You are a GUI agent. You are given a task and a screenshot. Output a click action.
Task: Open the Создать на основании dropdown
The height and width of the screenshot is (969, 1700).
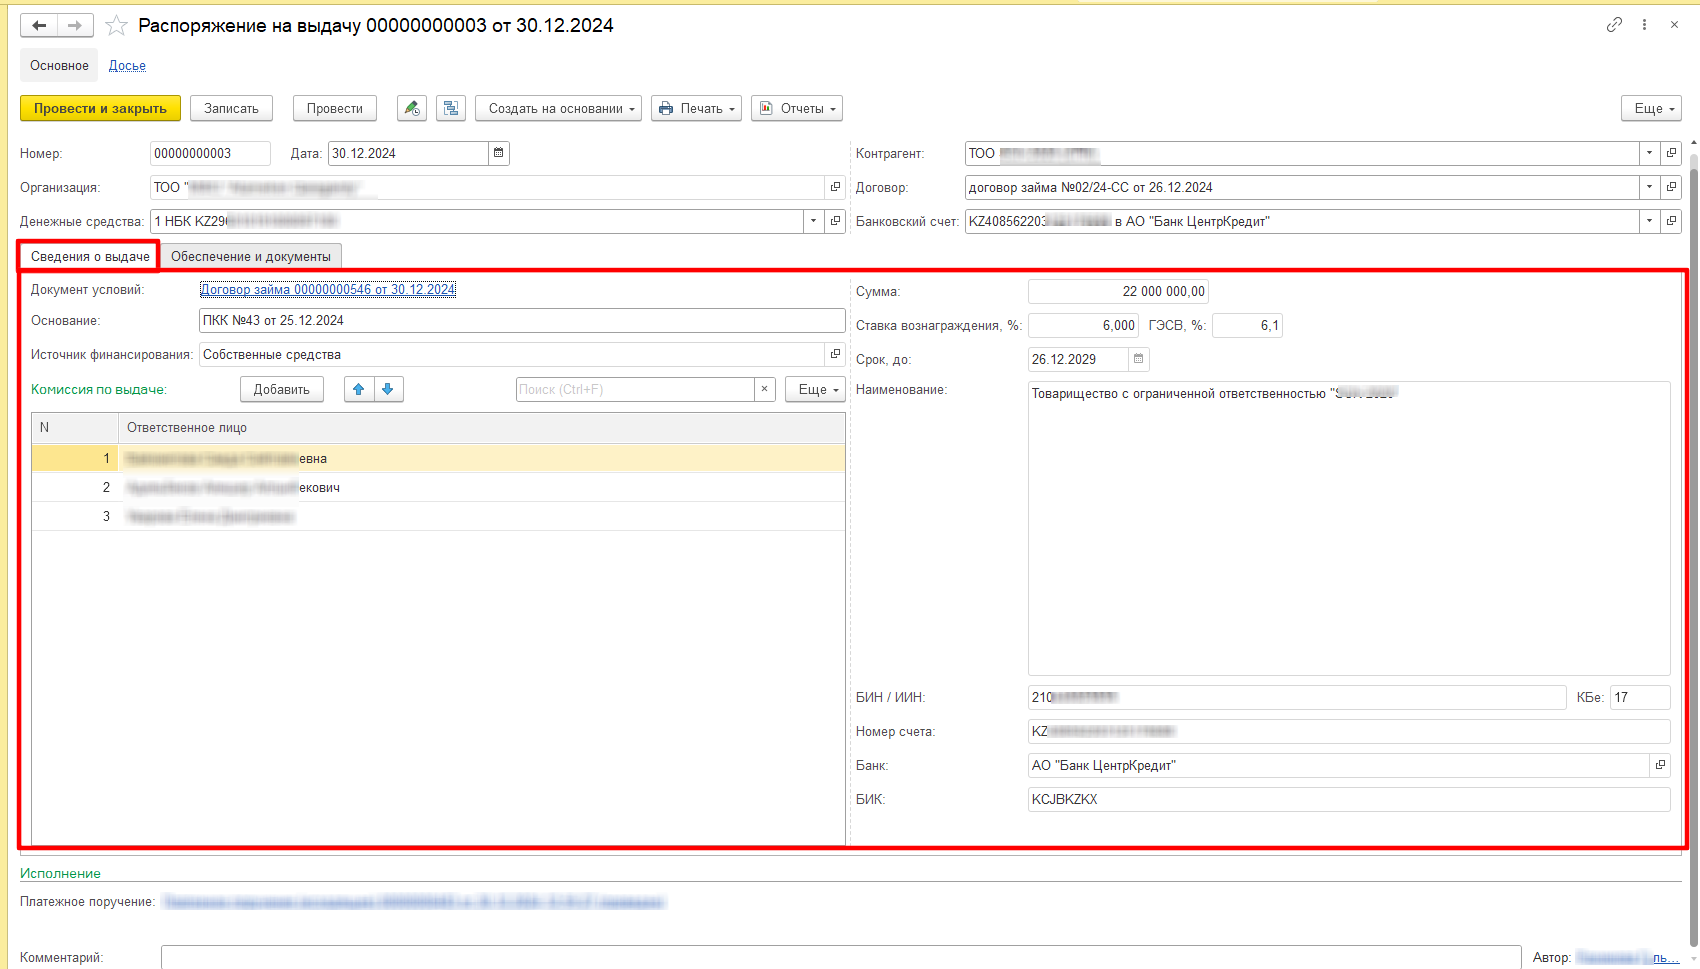(x=558, y=108)
